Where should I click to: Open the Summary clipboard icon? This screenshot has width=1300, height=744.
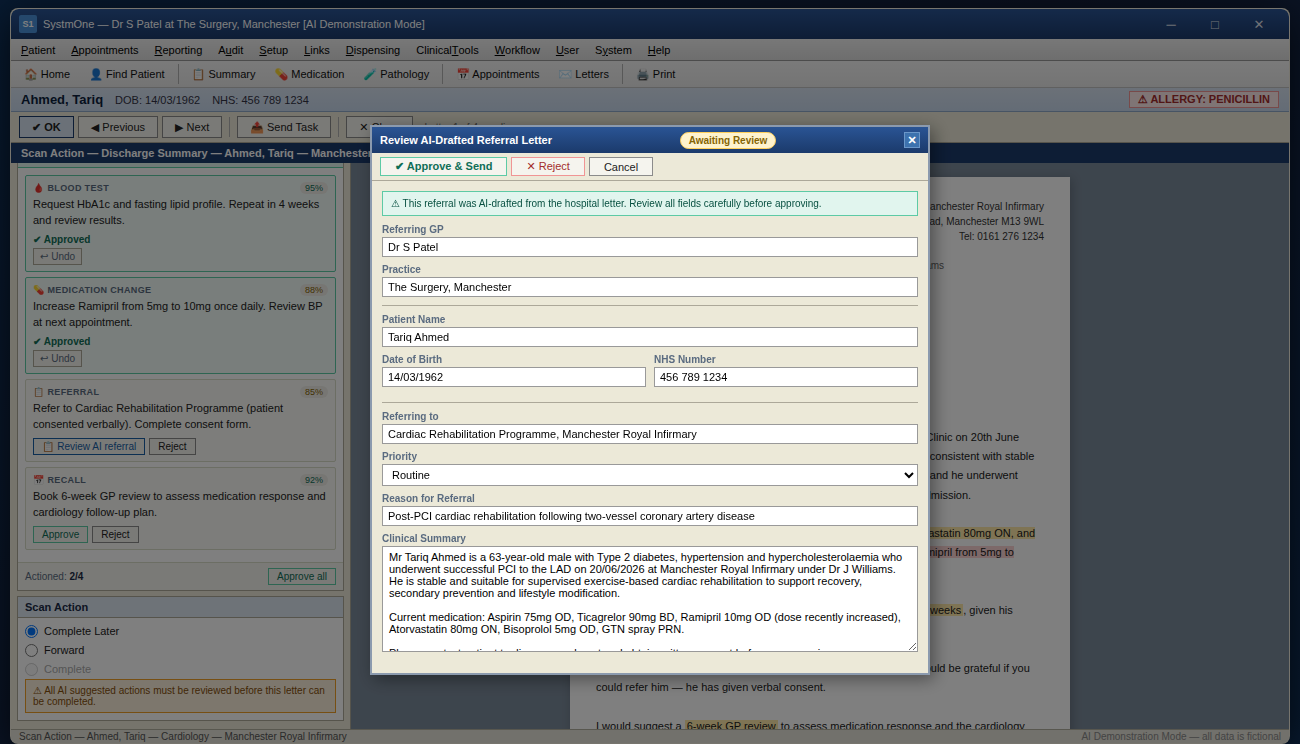coord(198,74)
